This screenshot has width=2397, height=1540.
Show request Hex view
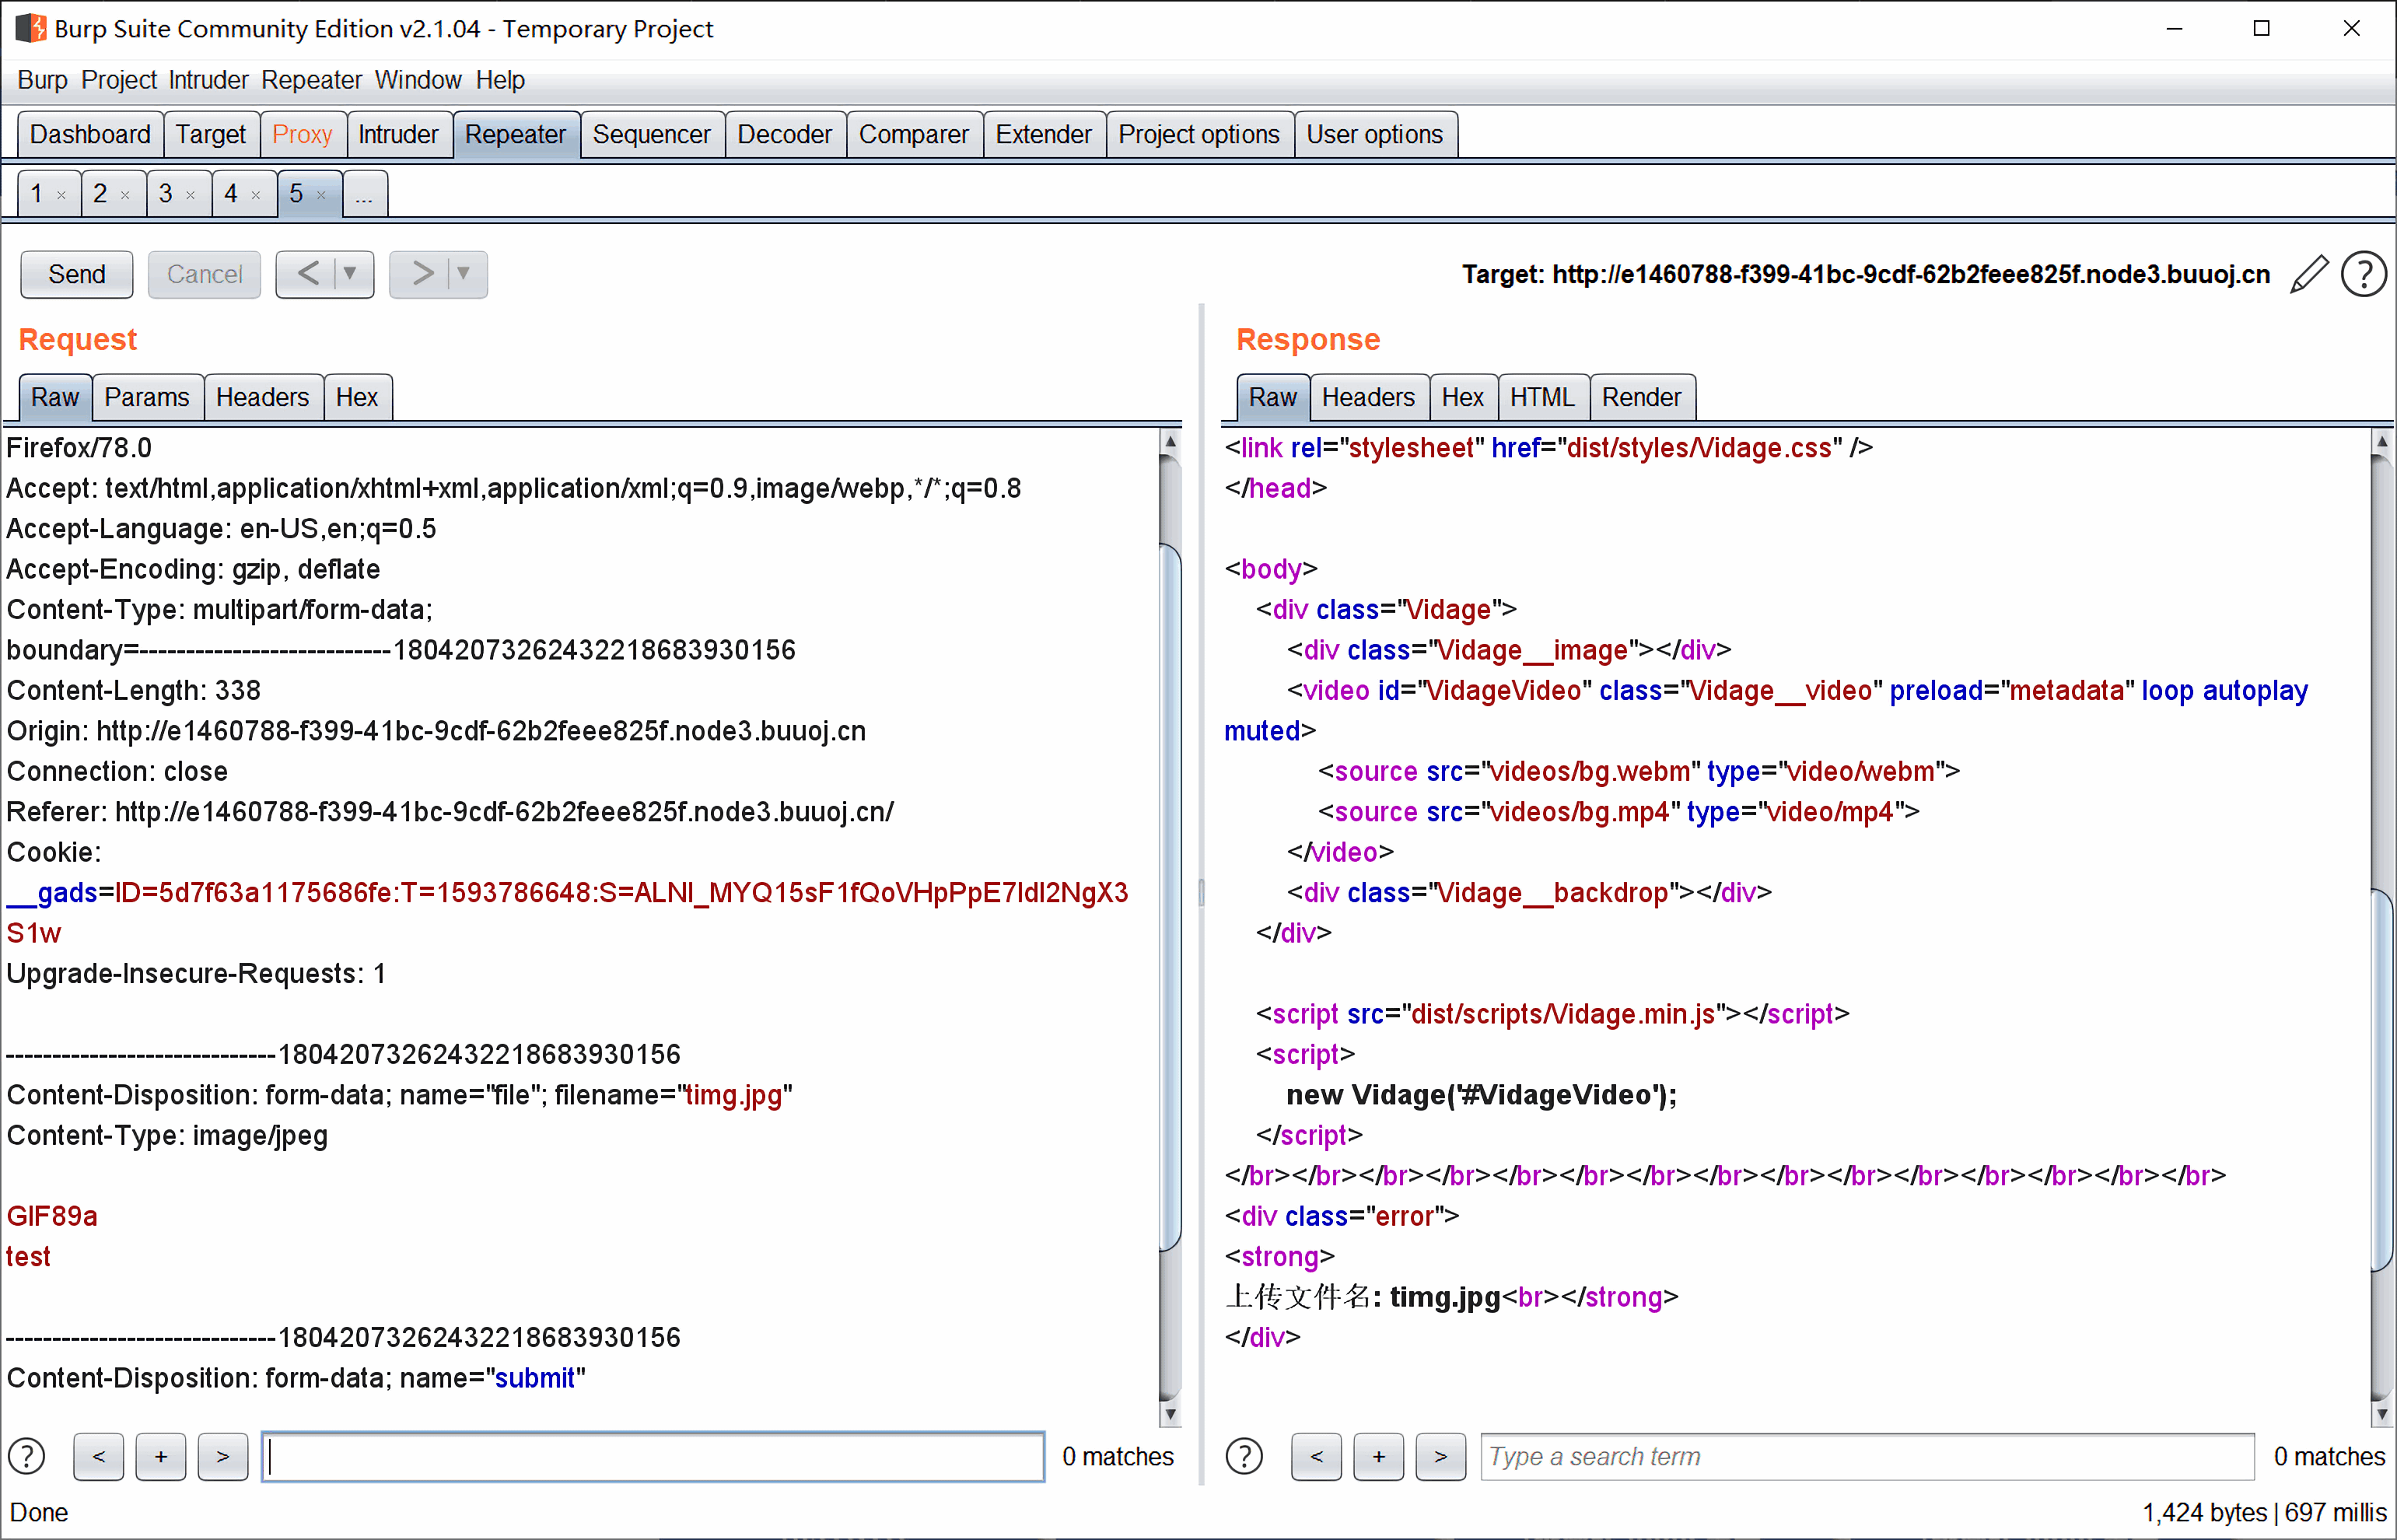pyautogui.click(x=357, y=397)
